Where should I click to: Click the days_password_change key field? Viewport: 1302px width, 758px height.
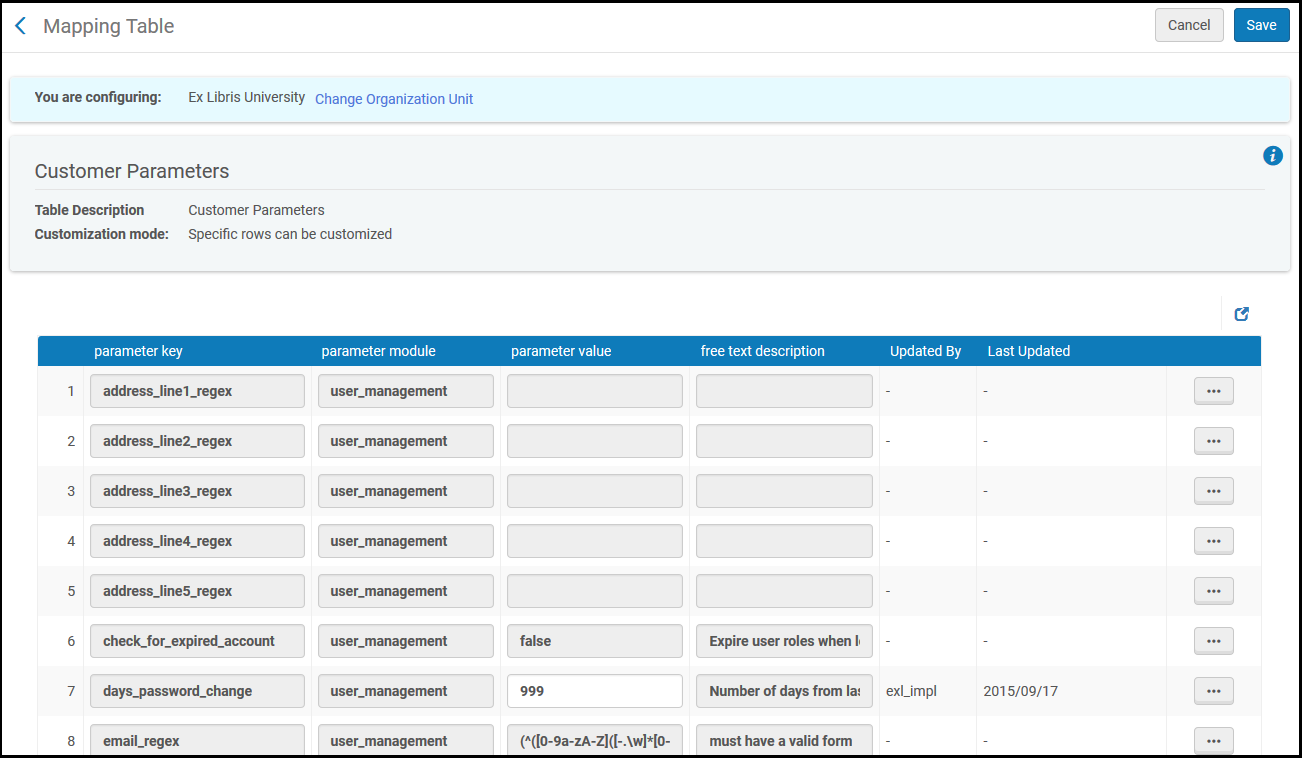click(x=197, y=691)
